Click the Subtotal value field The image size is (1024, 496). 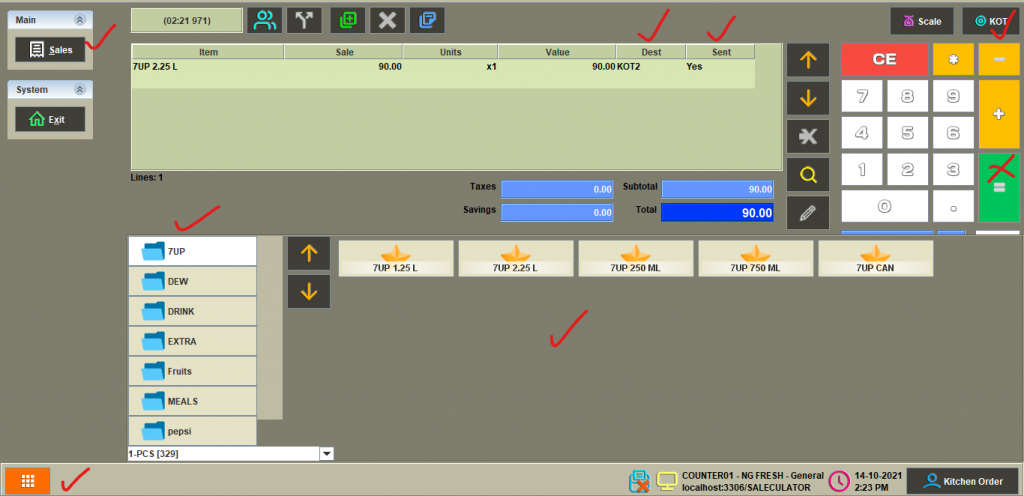click(x=718, y=189)
